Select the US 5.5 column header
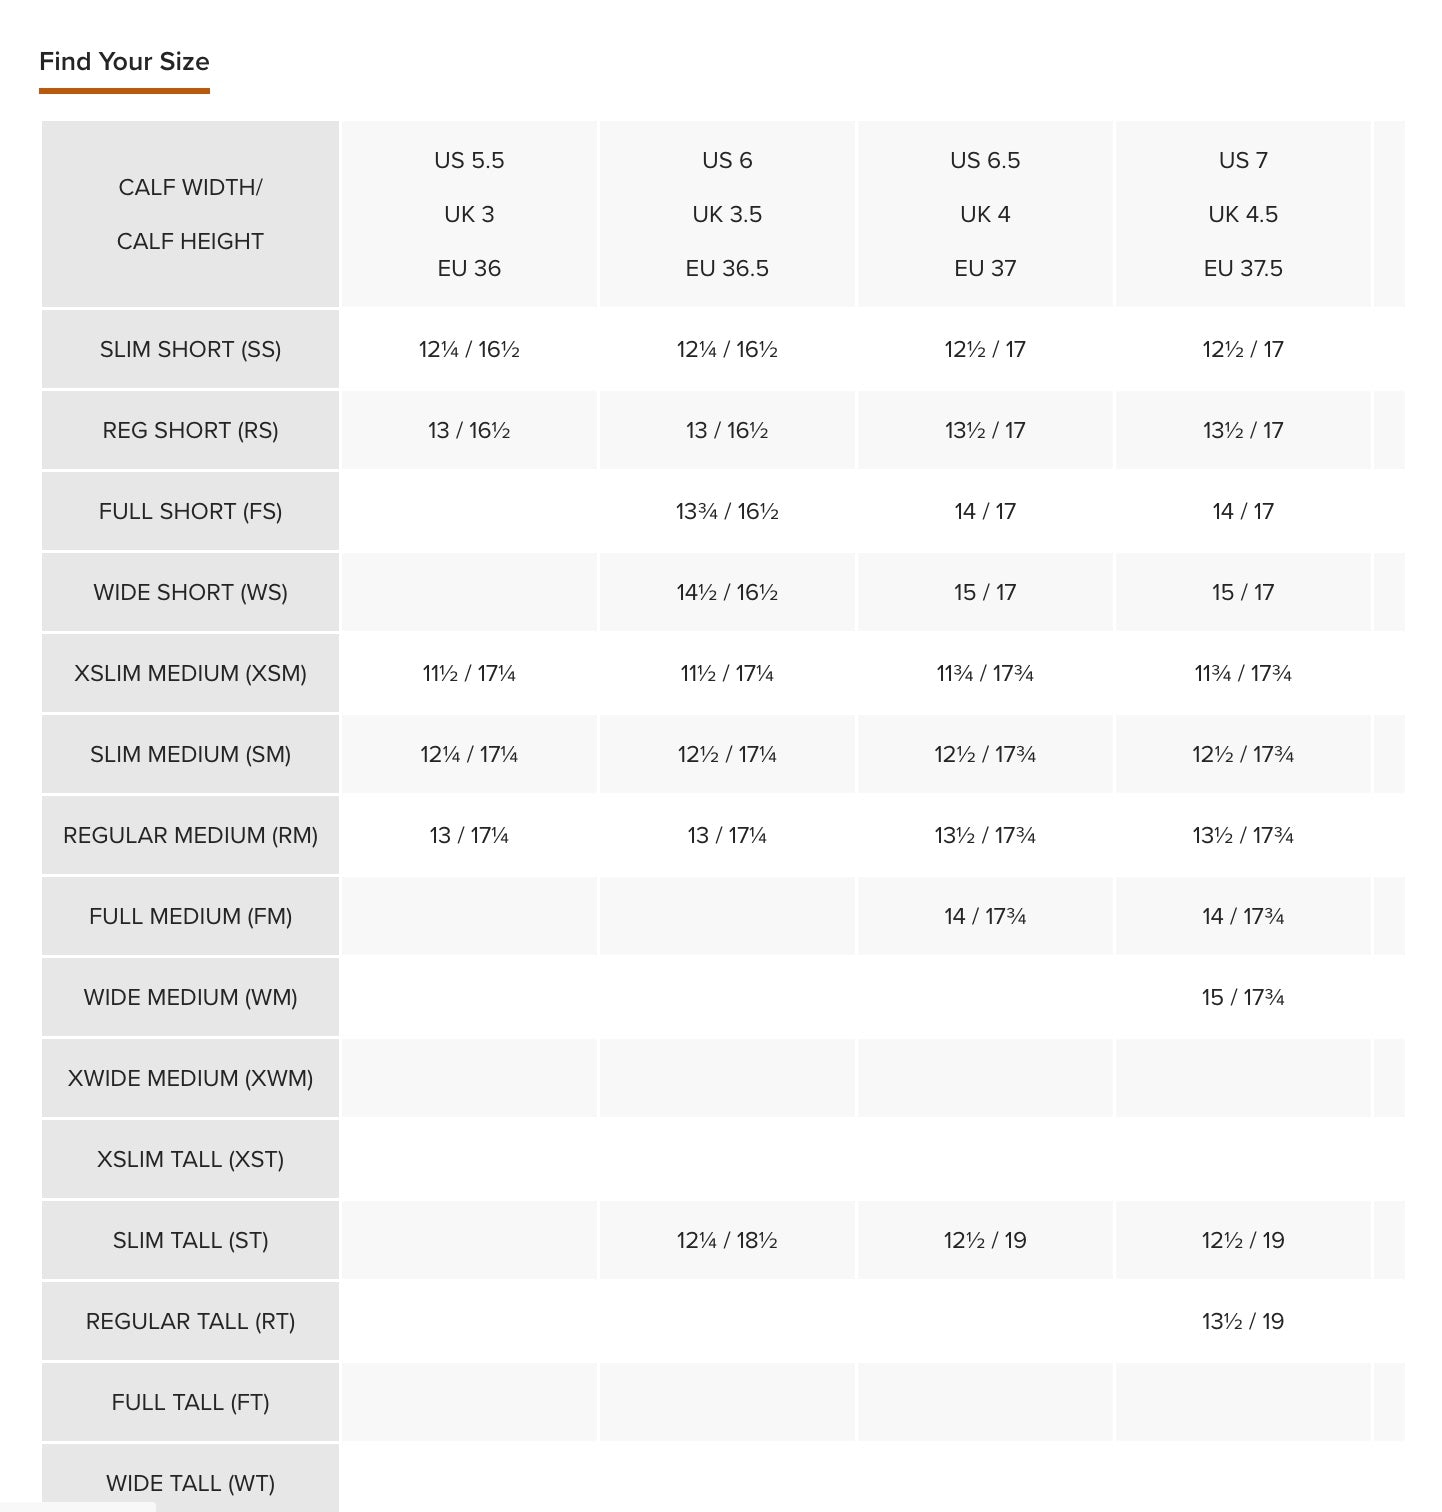 [x=469, y=214]
